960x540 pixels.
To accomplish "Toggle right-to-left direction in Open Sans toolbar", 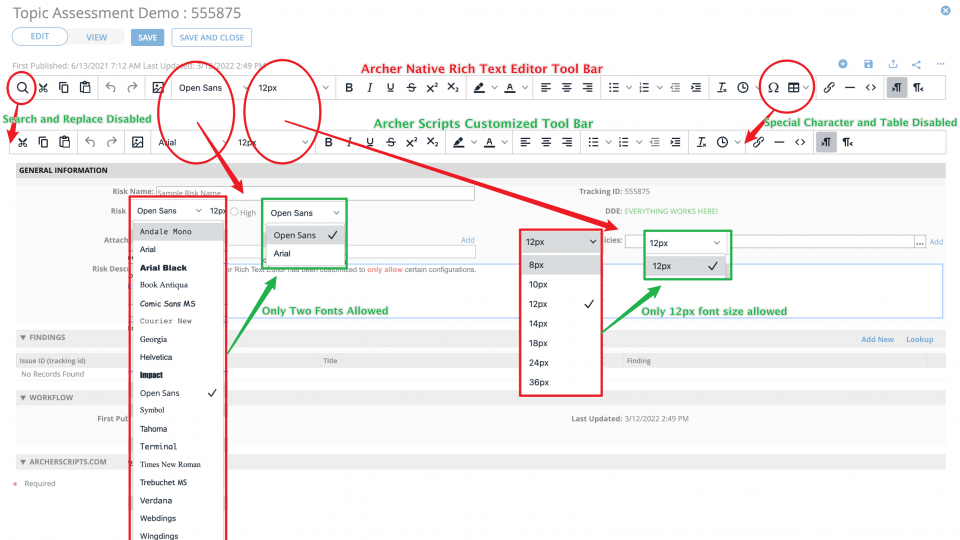I will [x=918, y=88].
